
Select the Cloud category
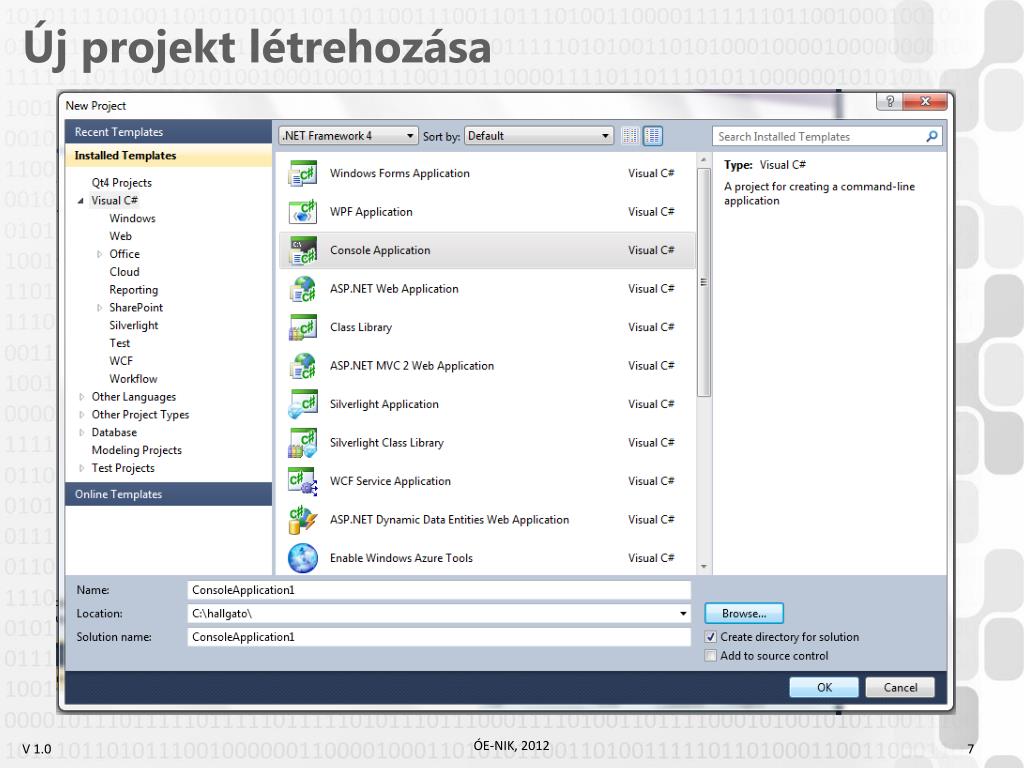pyautogui.click(x=124, y=272)
